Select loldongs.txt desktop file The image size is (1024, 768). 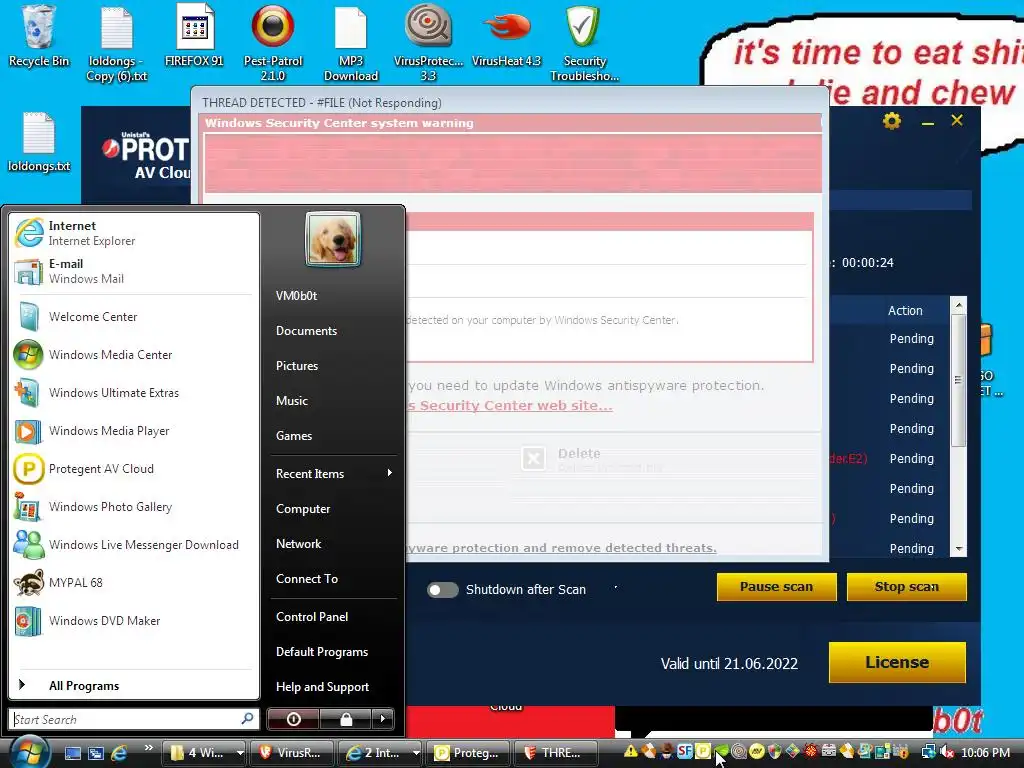point(39,142)
